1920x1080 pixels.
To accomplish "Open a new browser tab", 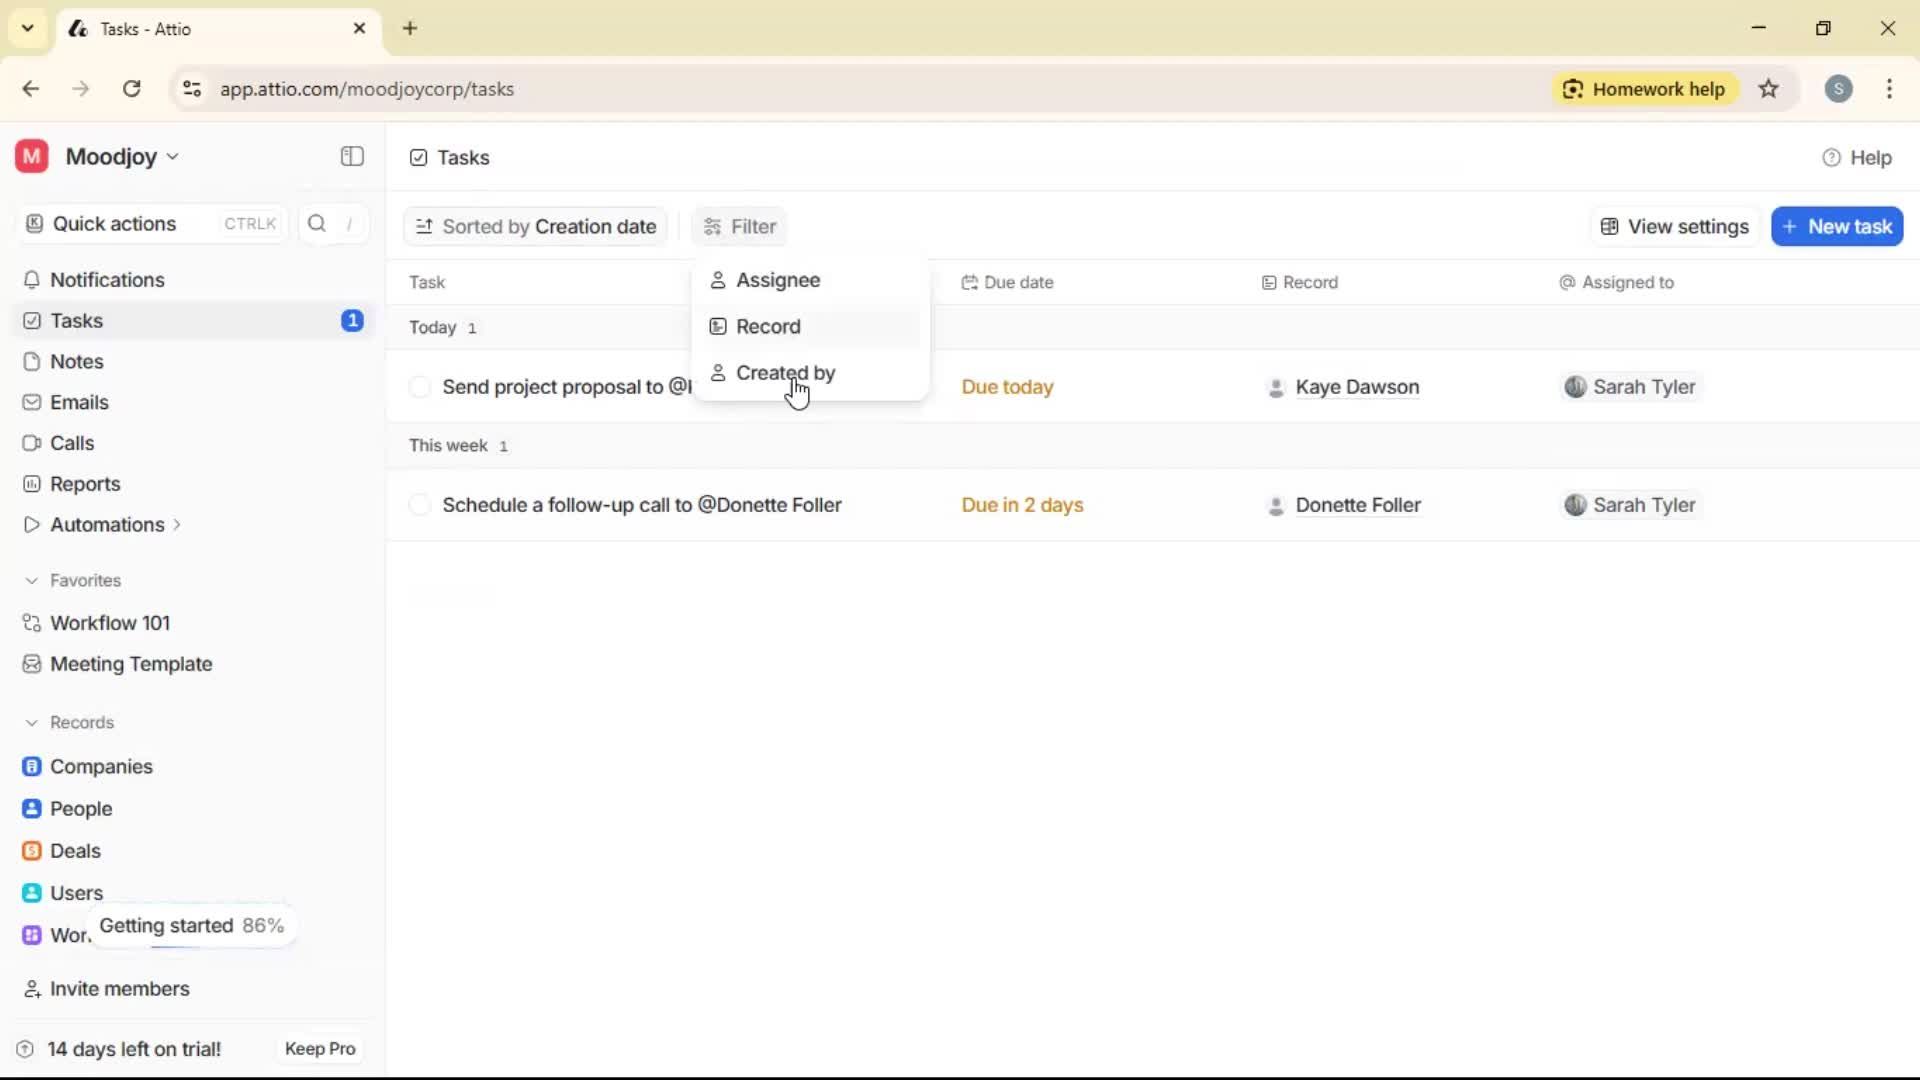I will (x=410, y=28).
